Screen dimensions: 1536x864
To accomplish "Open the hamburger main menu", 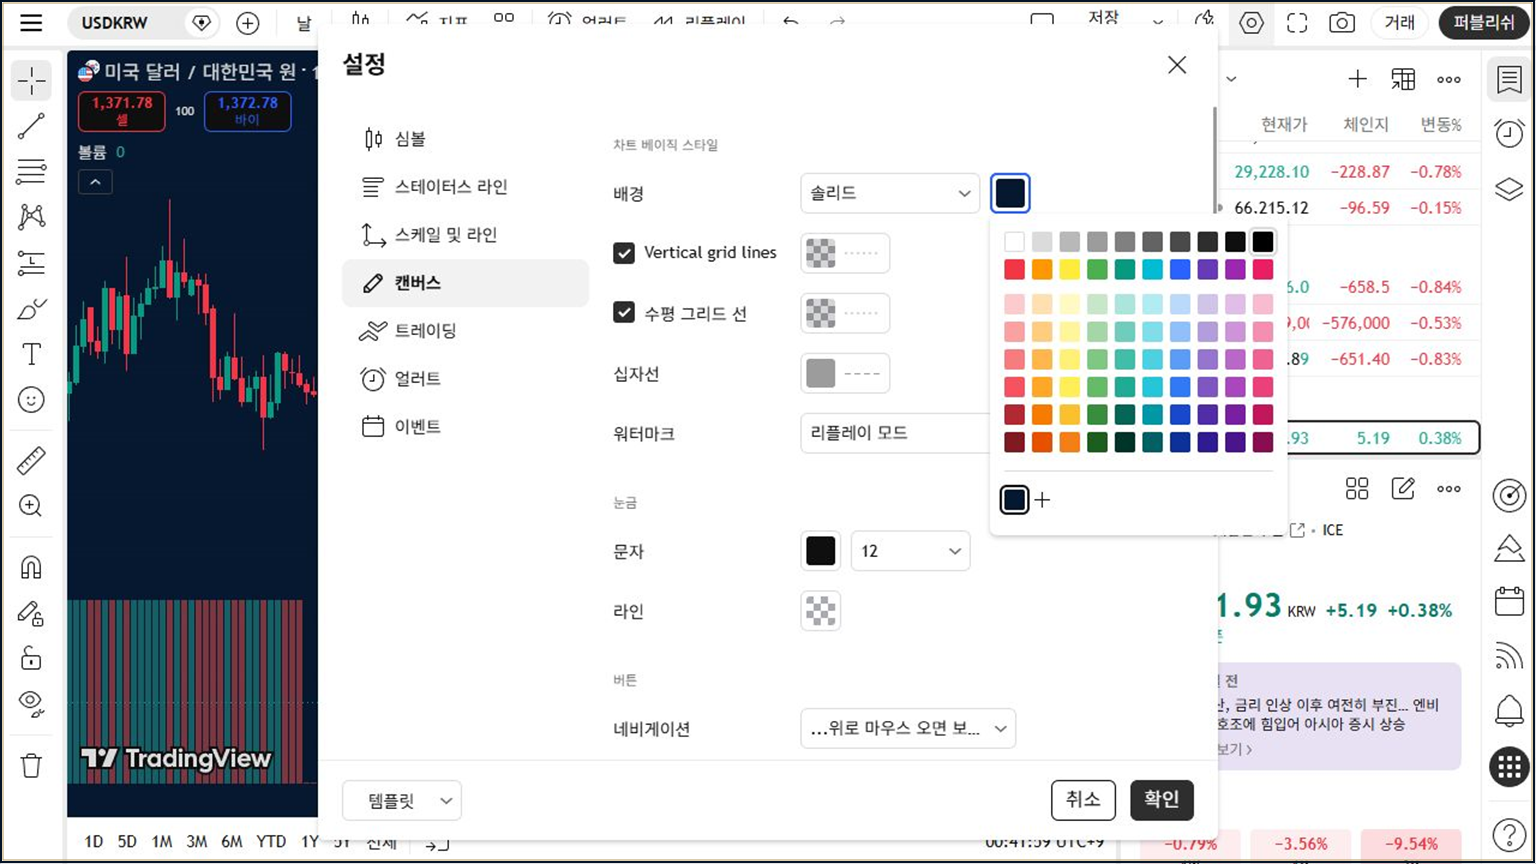I will coord(31,23).
